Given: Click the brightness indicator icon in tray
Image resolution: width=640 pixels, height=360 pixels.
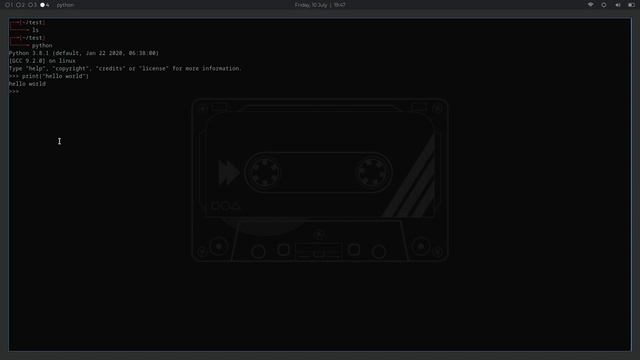Looking at the screenshot, I should [x=604, y=5].
